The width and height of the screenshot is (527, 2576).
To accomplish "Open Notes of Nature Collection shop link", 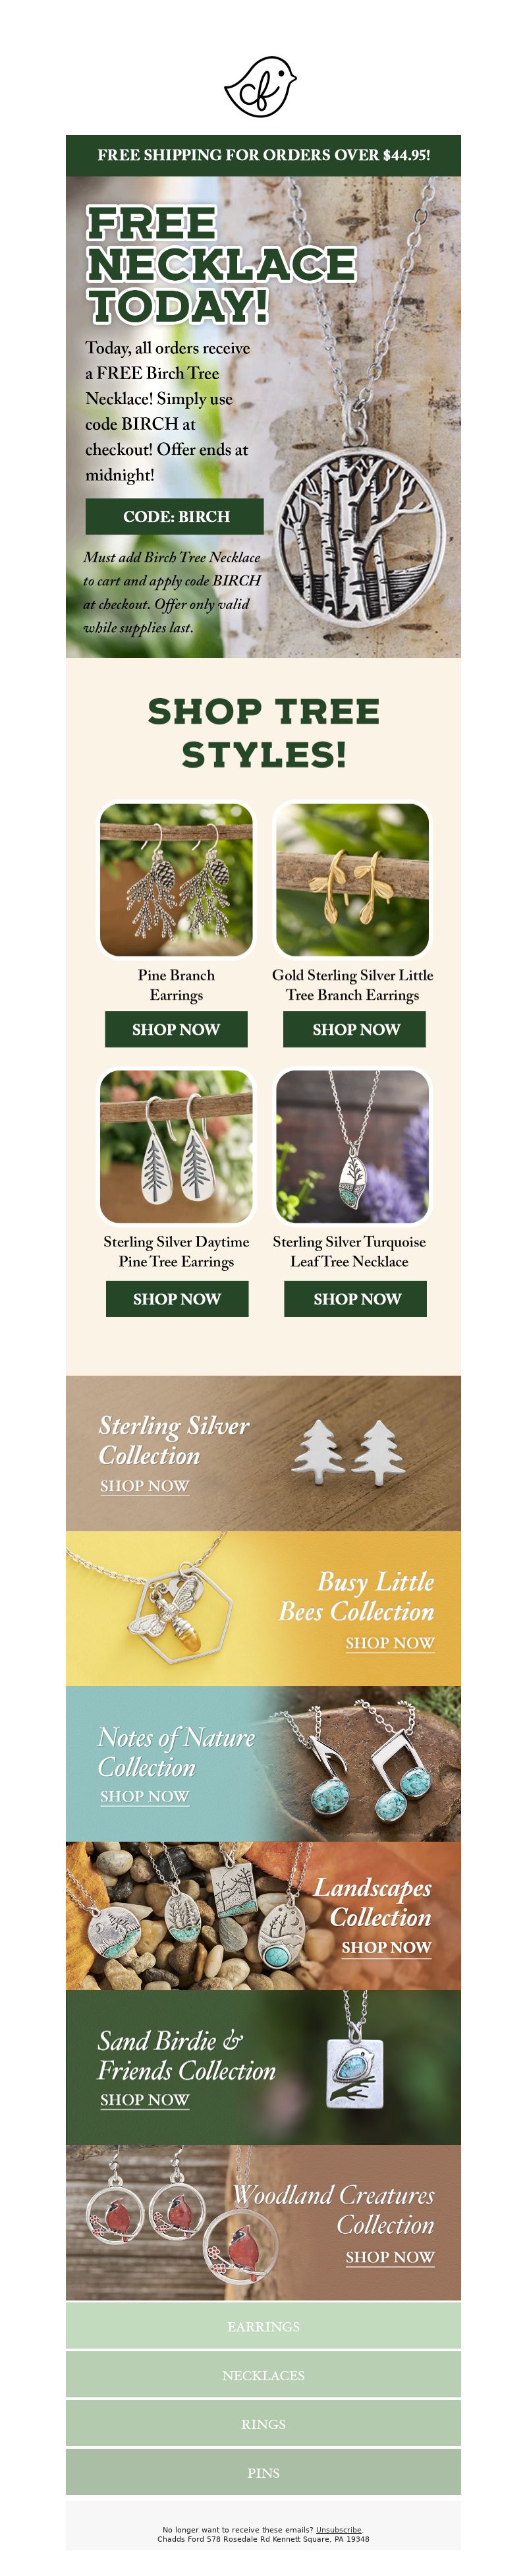I will pyautogui.click(x=144, y=1797).
